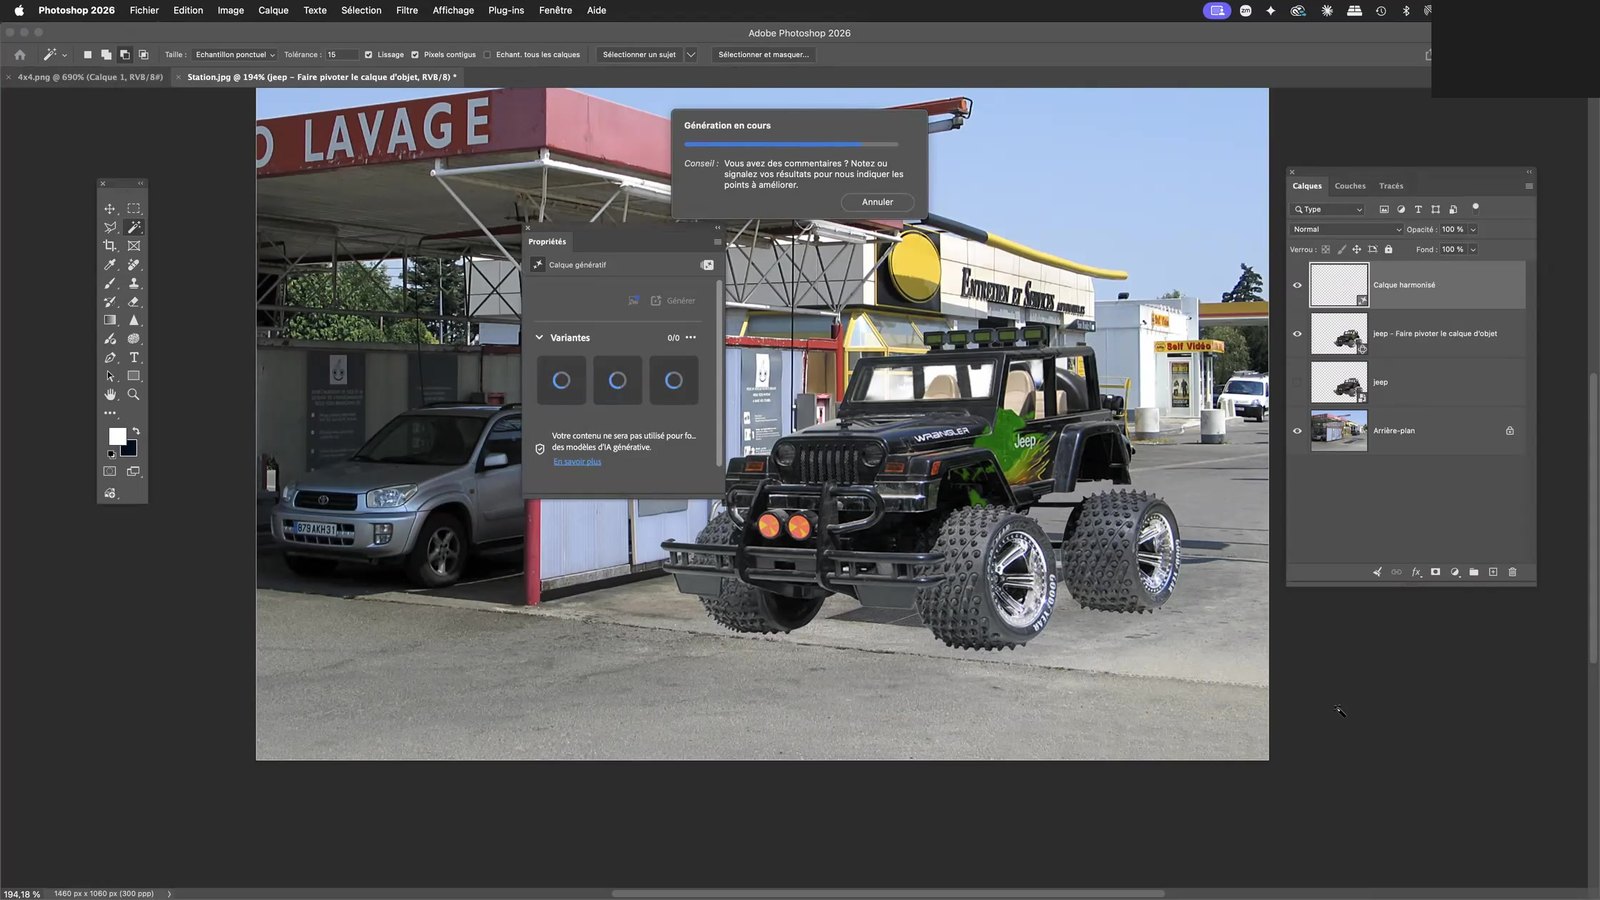
Task: Hide the Arrière-plan layer
Action: pyautogui.click(x=1298, y=431)
